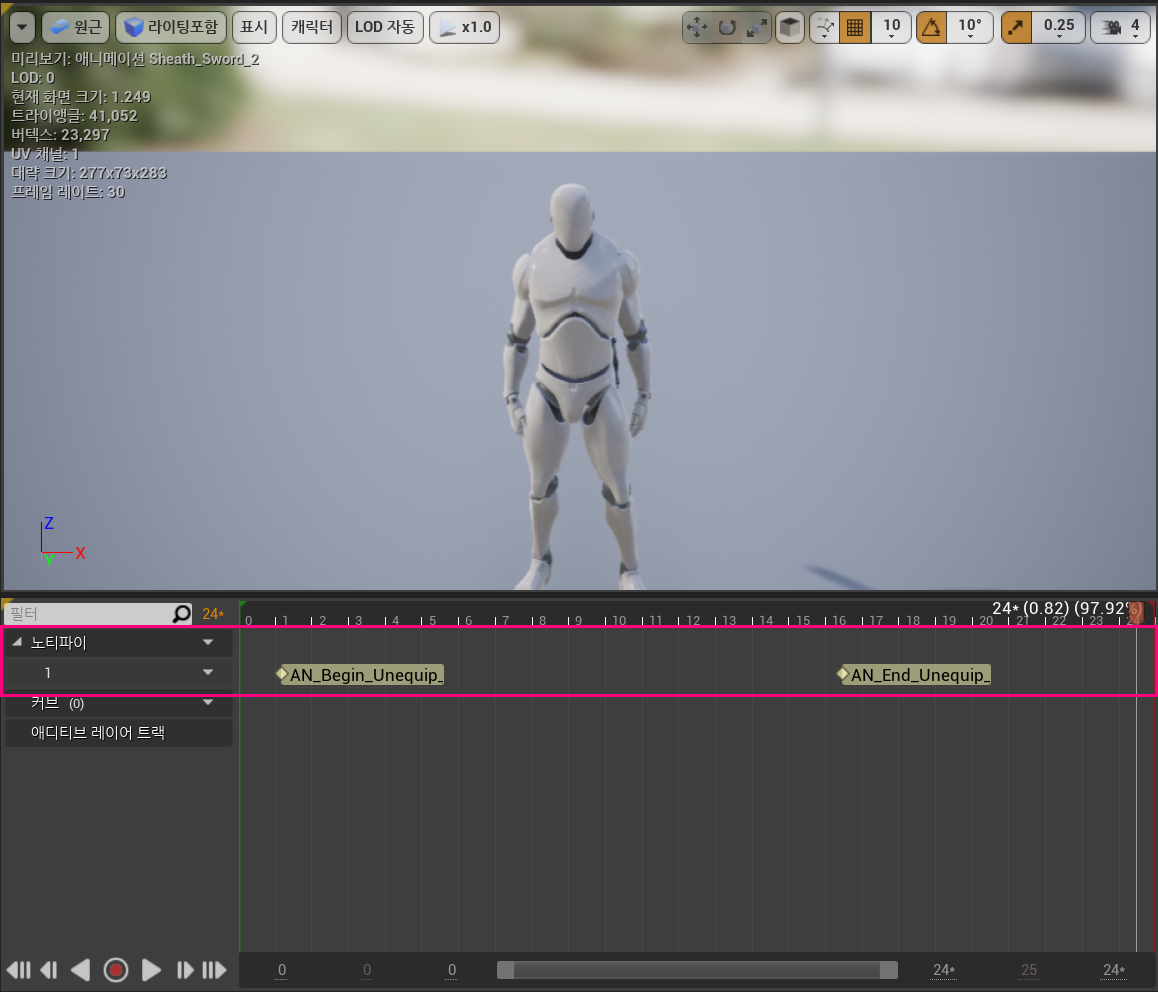The height and width of the screenshot is (992, 1158).
Task: Collapse the 노티파이 track triangle
Action: 17,642
